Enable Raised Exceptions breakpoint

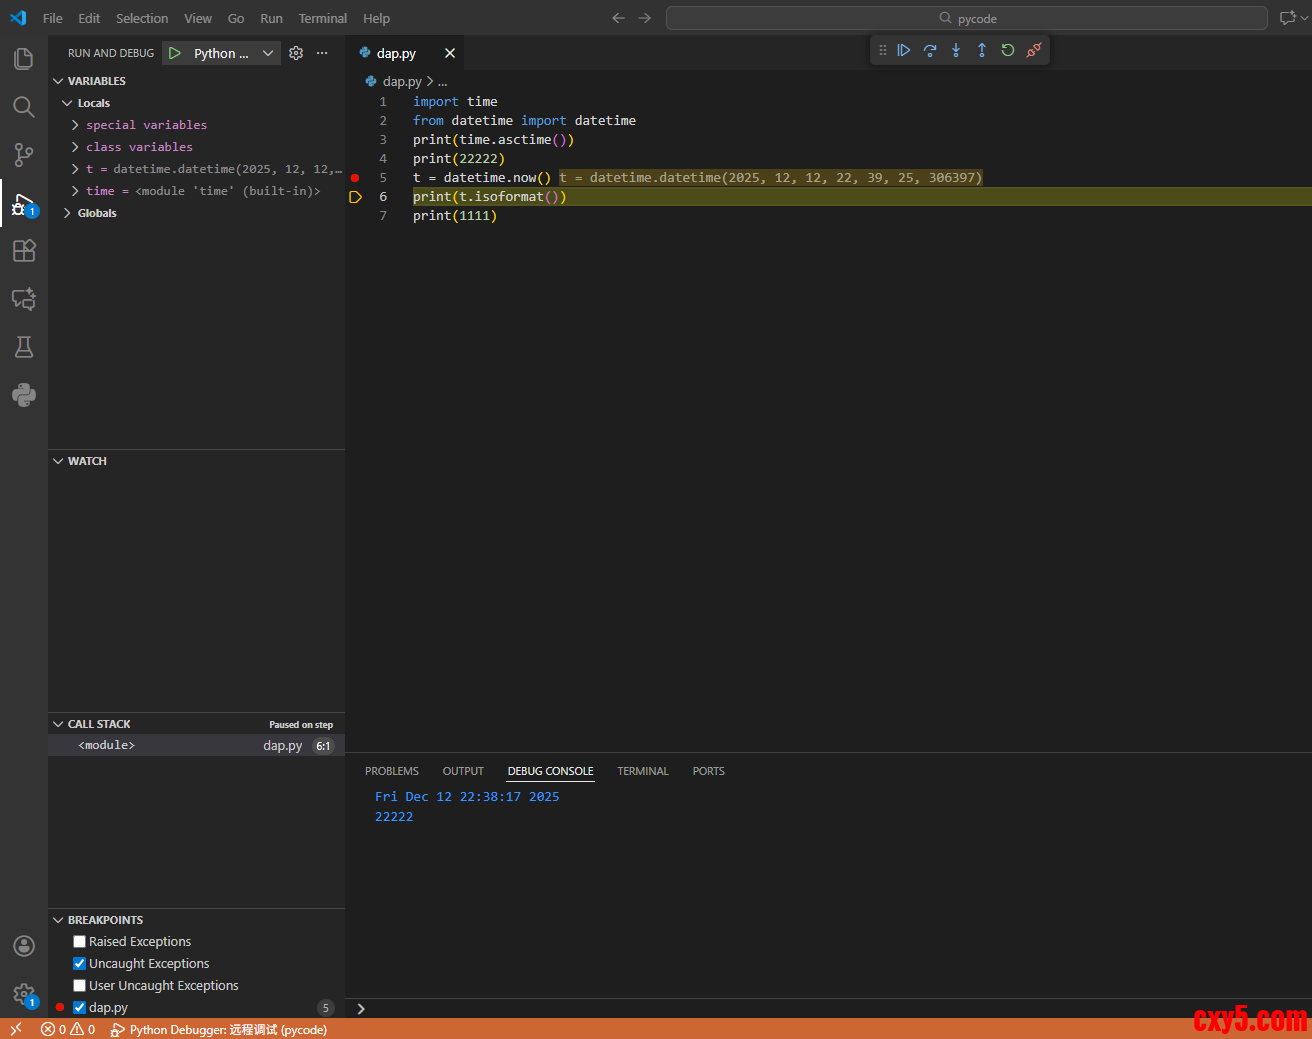[x=80, y=942]
